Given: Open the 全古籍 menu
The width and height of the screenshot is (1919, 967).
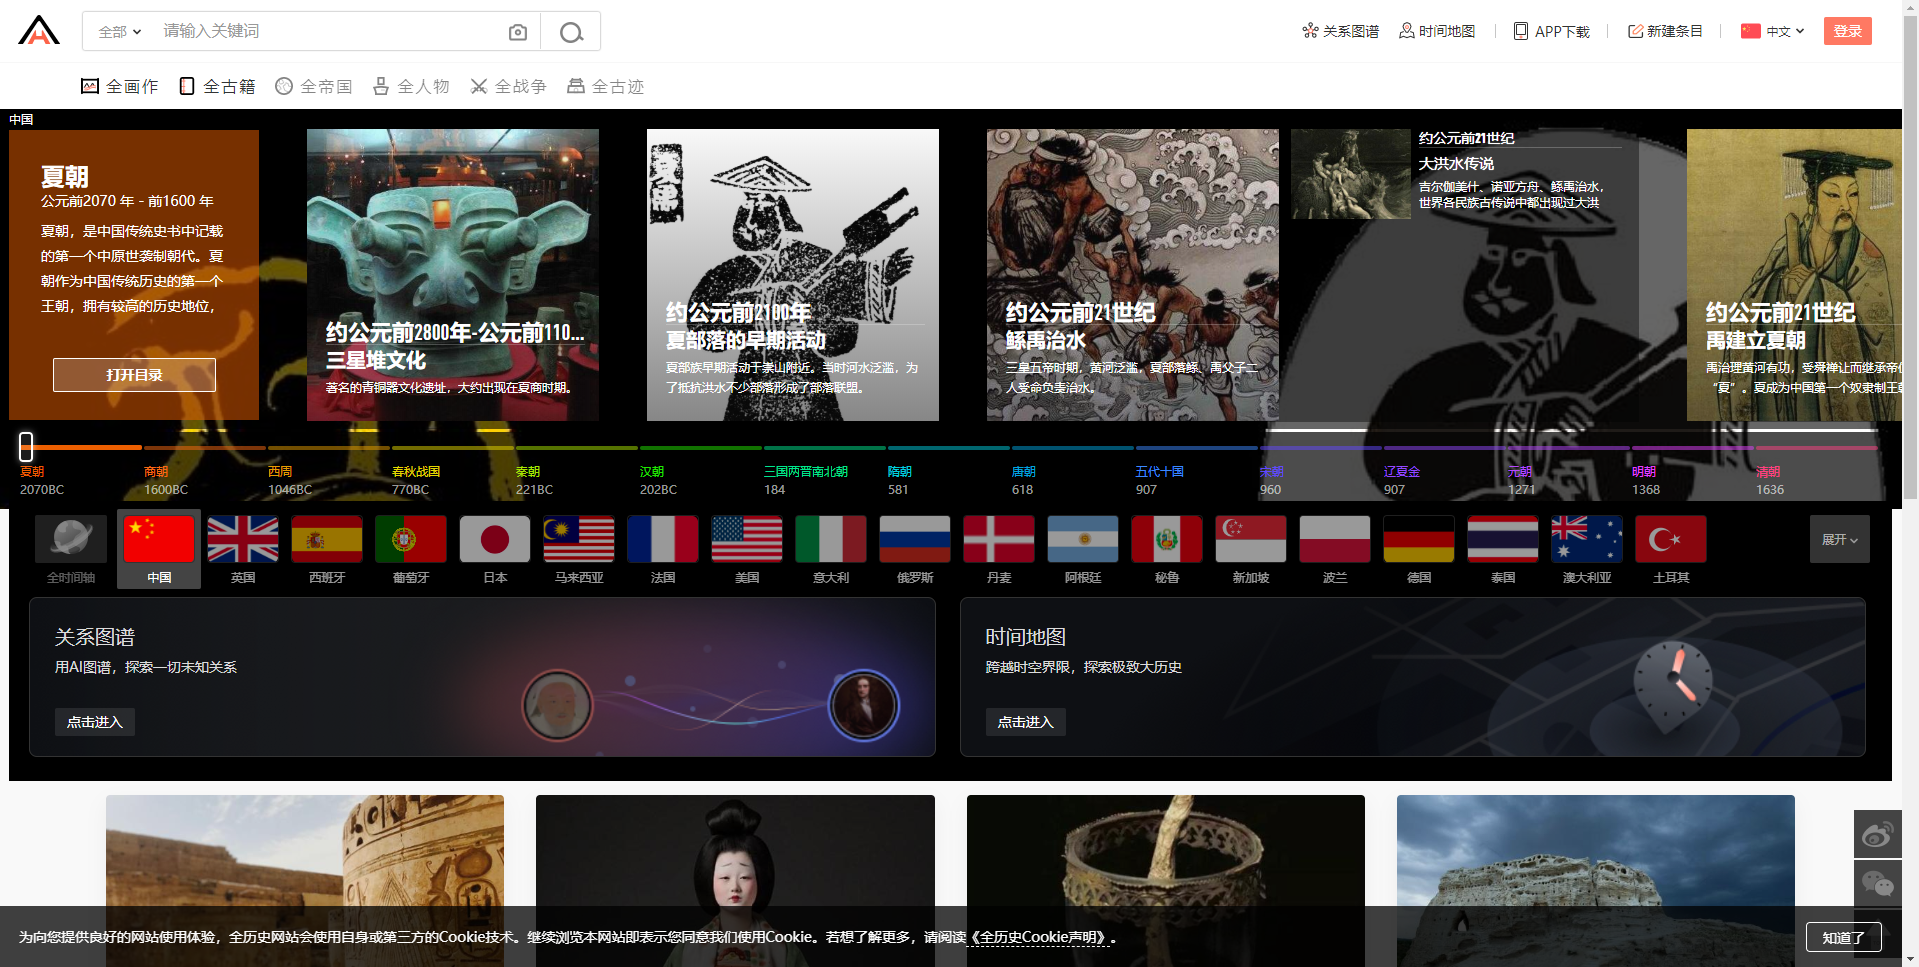Looking at the screenshot, I should (x=217, y=86).
